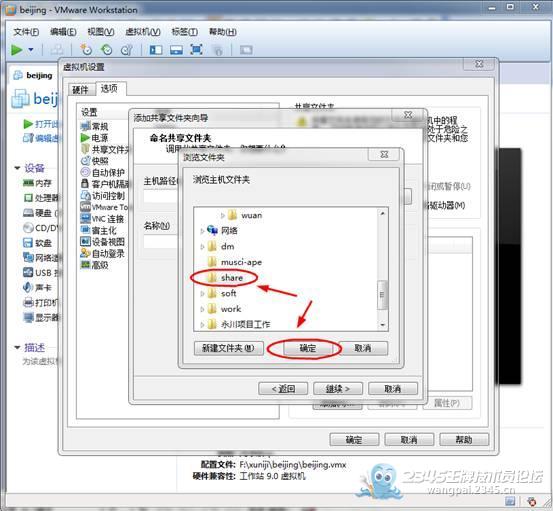Click 确定 in browse folder dialog
553x511 pixels.
(308, 348)
